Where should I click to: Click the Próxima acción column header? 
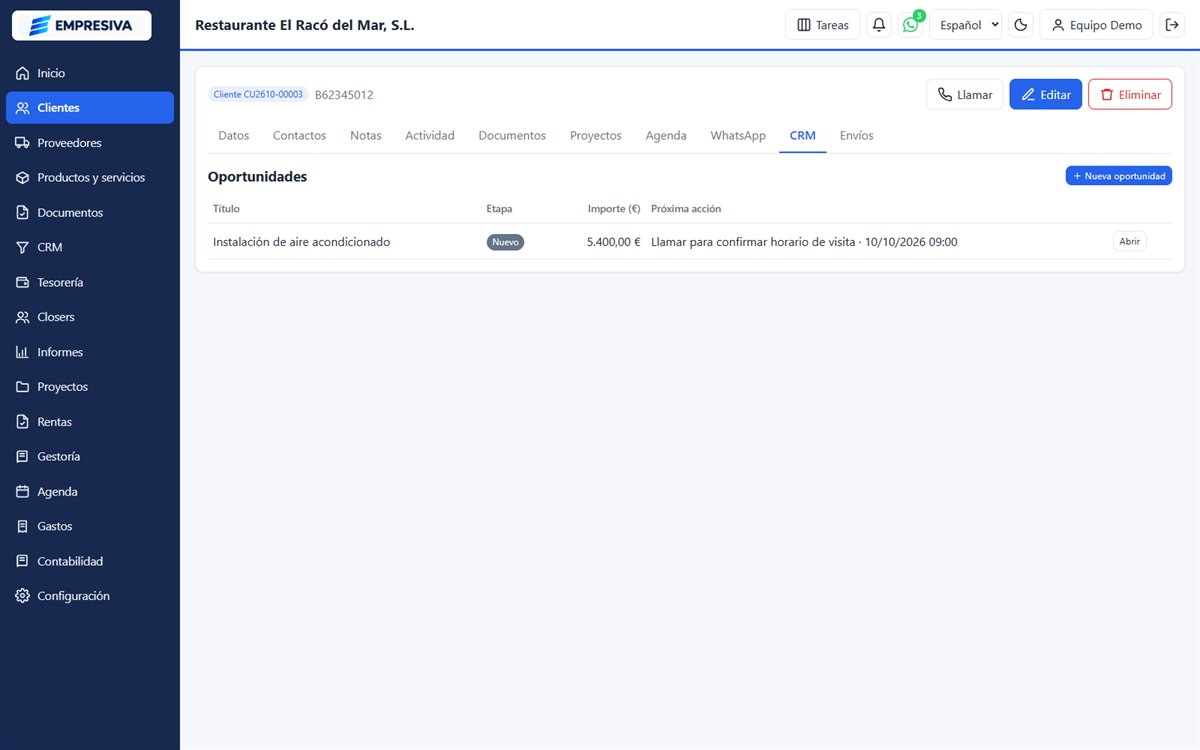tap(686, 209)
